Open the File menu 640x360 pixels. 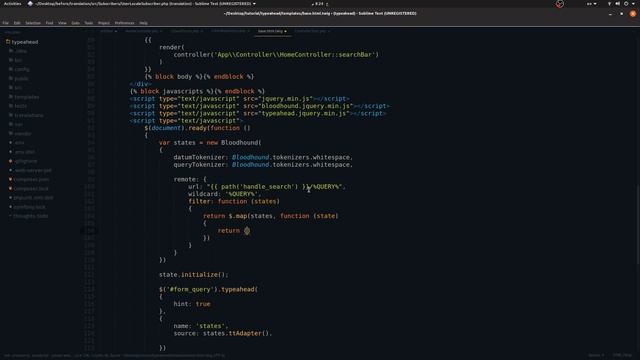click(x=5, y=23)
